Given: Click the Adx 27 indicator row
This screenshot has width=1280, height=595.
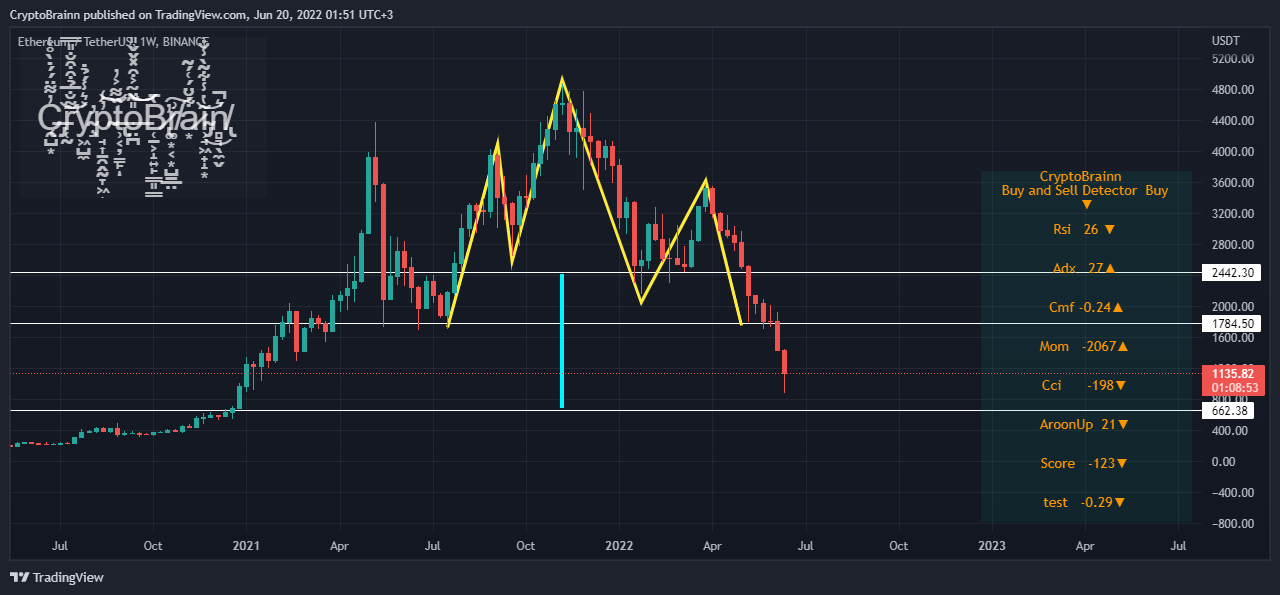Looking at the screenshot, I should [x=1084, y=268].
